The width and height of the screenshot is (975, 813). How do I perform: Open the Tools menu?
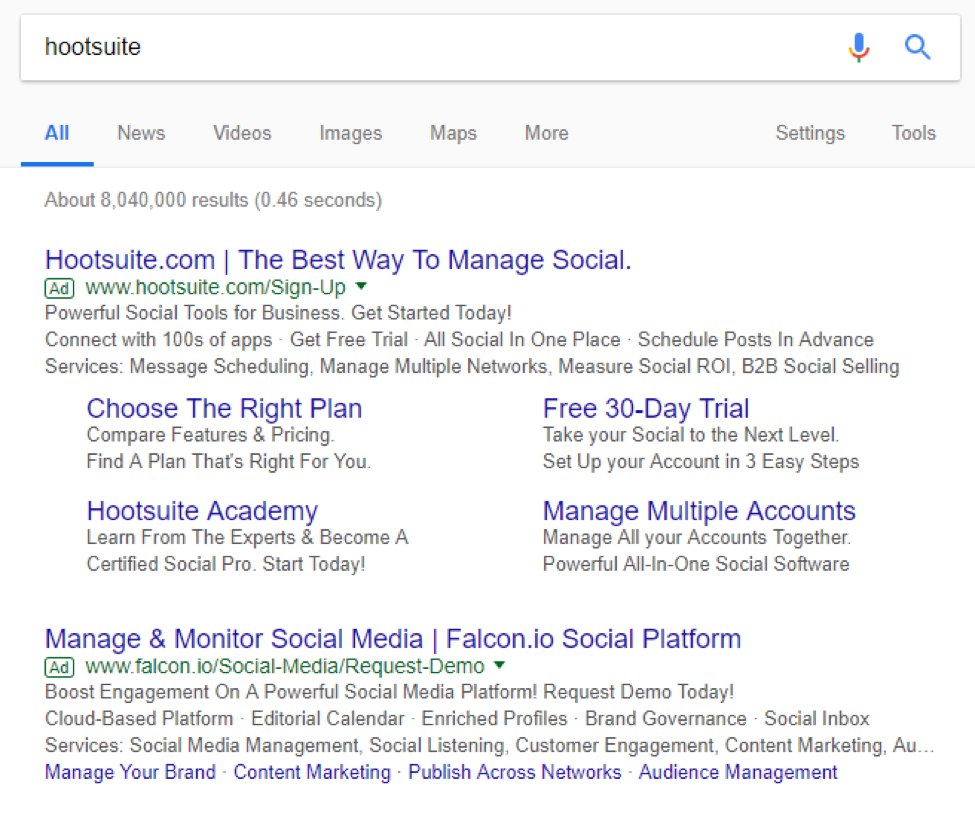pyautogui.click(x=912, y=133)
